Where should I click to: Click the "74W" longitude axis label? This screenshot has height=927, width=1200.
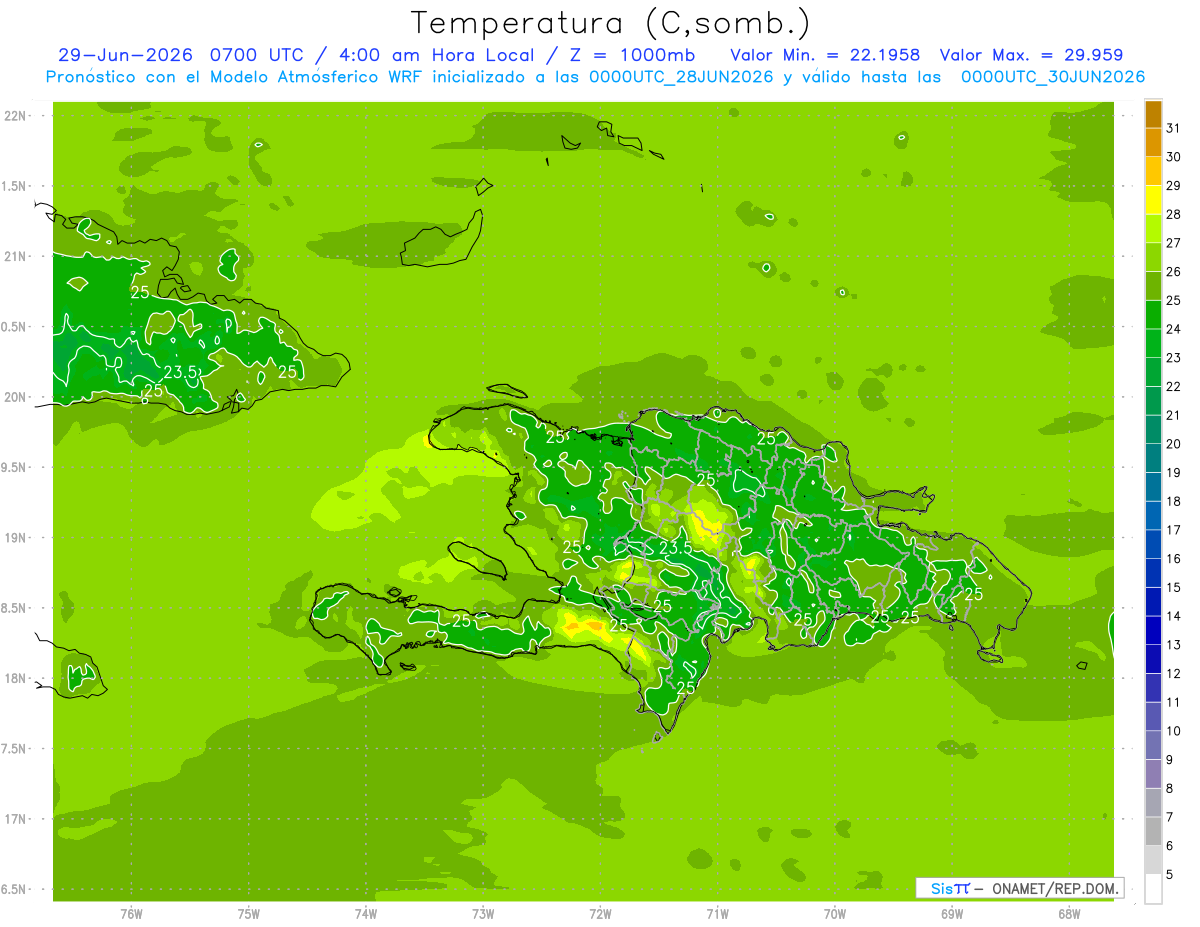coord(366,912)
